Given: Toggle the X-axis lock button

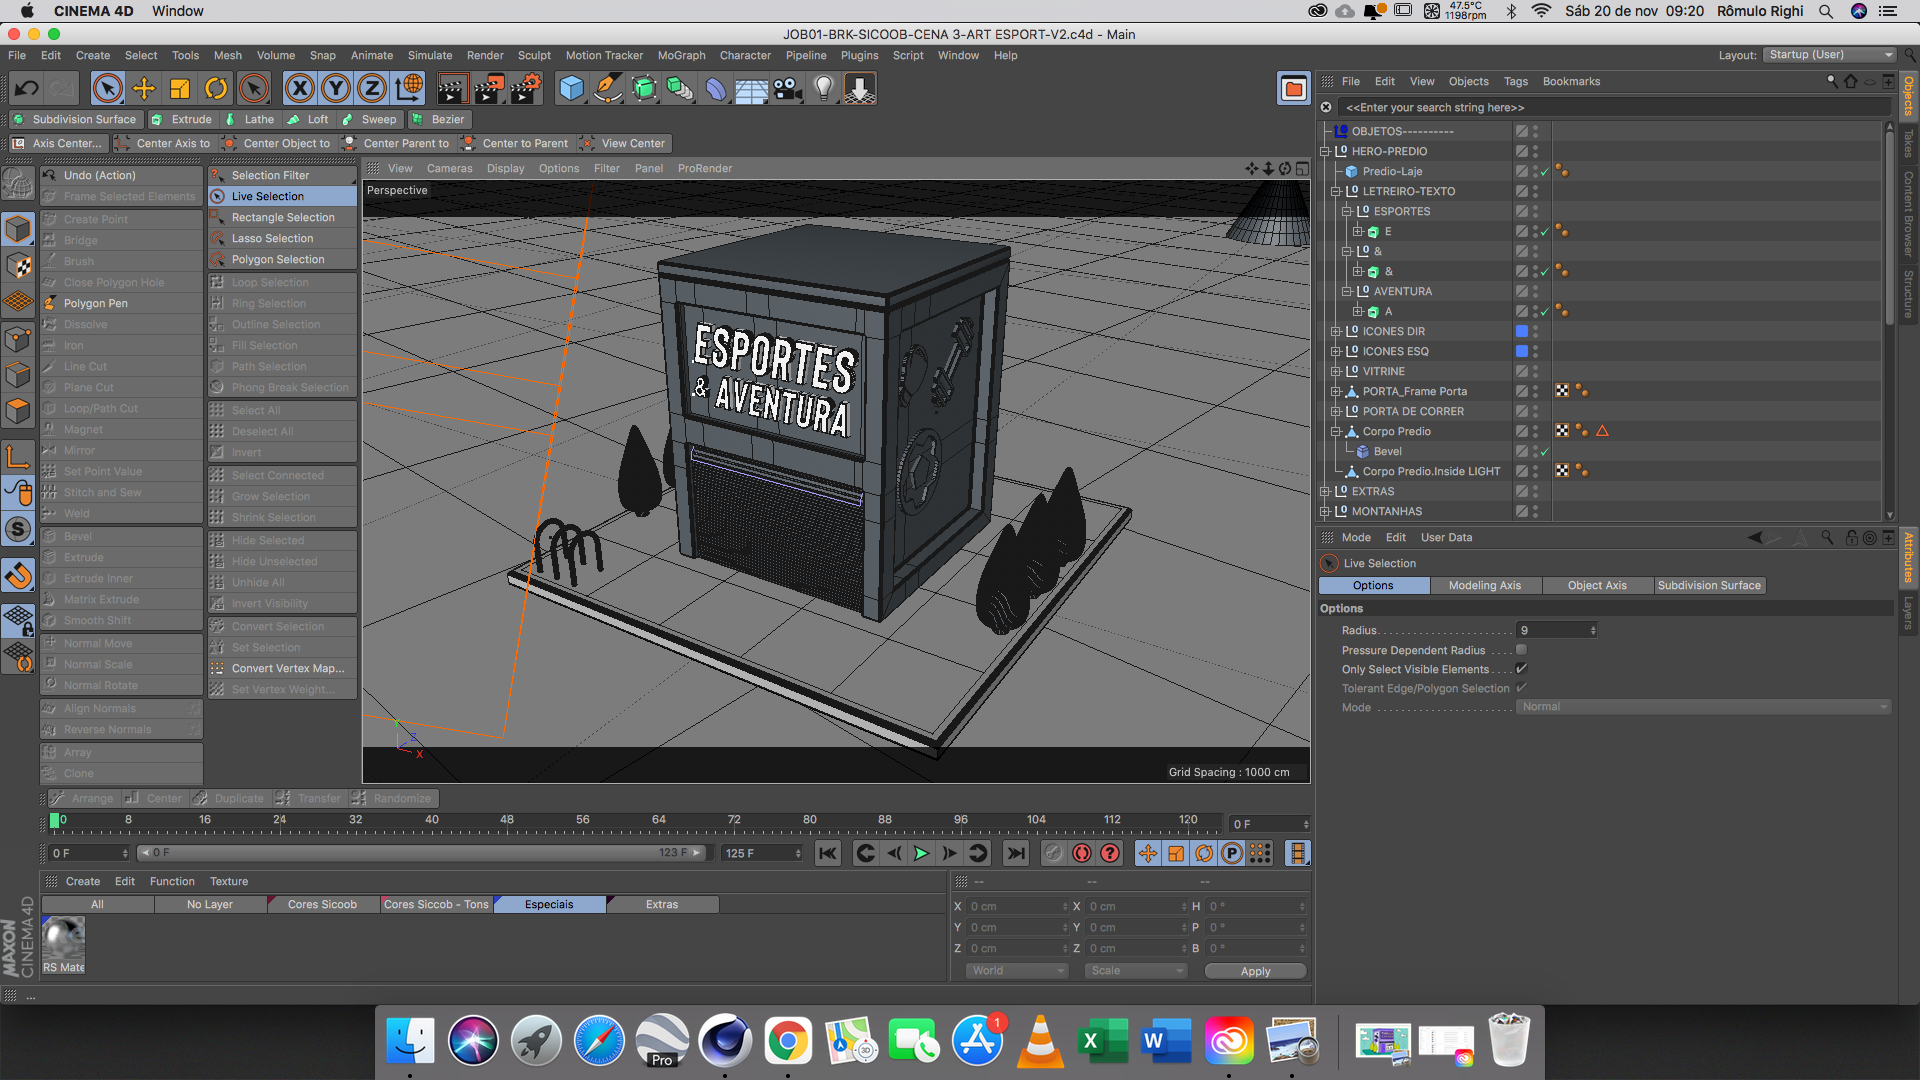Looking at the screenshot, I should coord(299,89).
